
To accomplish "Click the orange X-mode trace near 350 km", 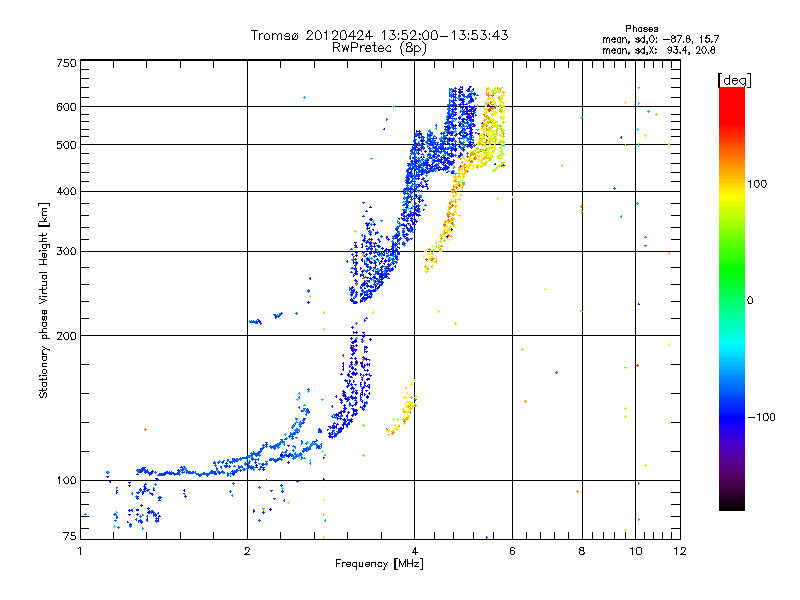I will (x=449, y=214).
